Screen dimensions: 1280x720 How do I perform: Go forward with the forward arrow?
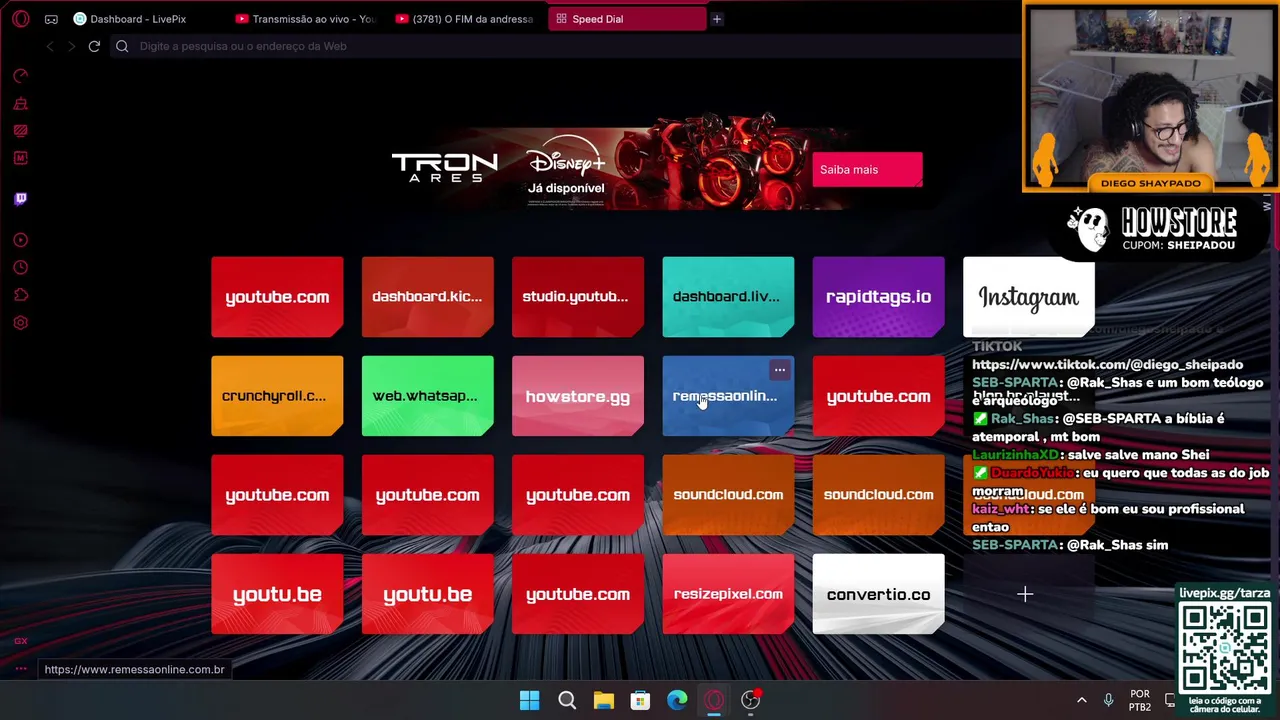click(x=71, y=46)
